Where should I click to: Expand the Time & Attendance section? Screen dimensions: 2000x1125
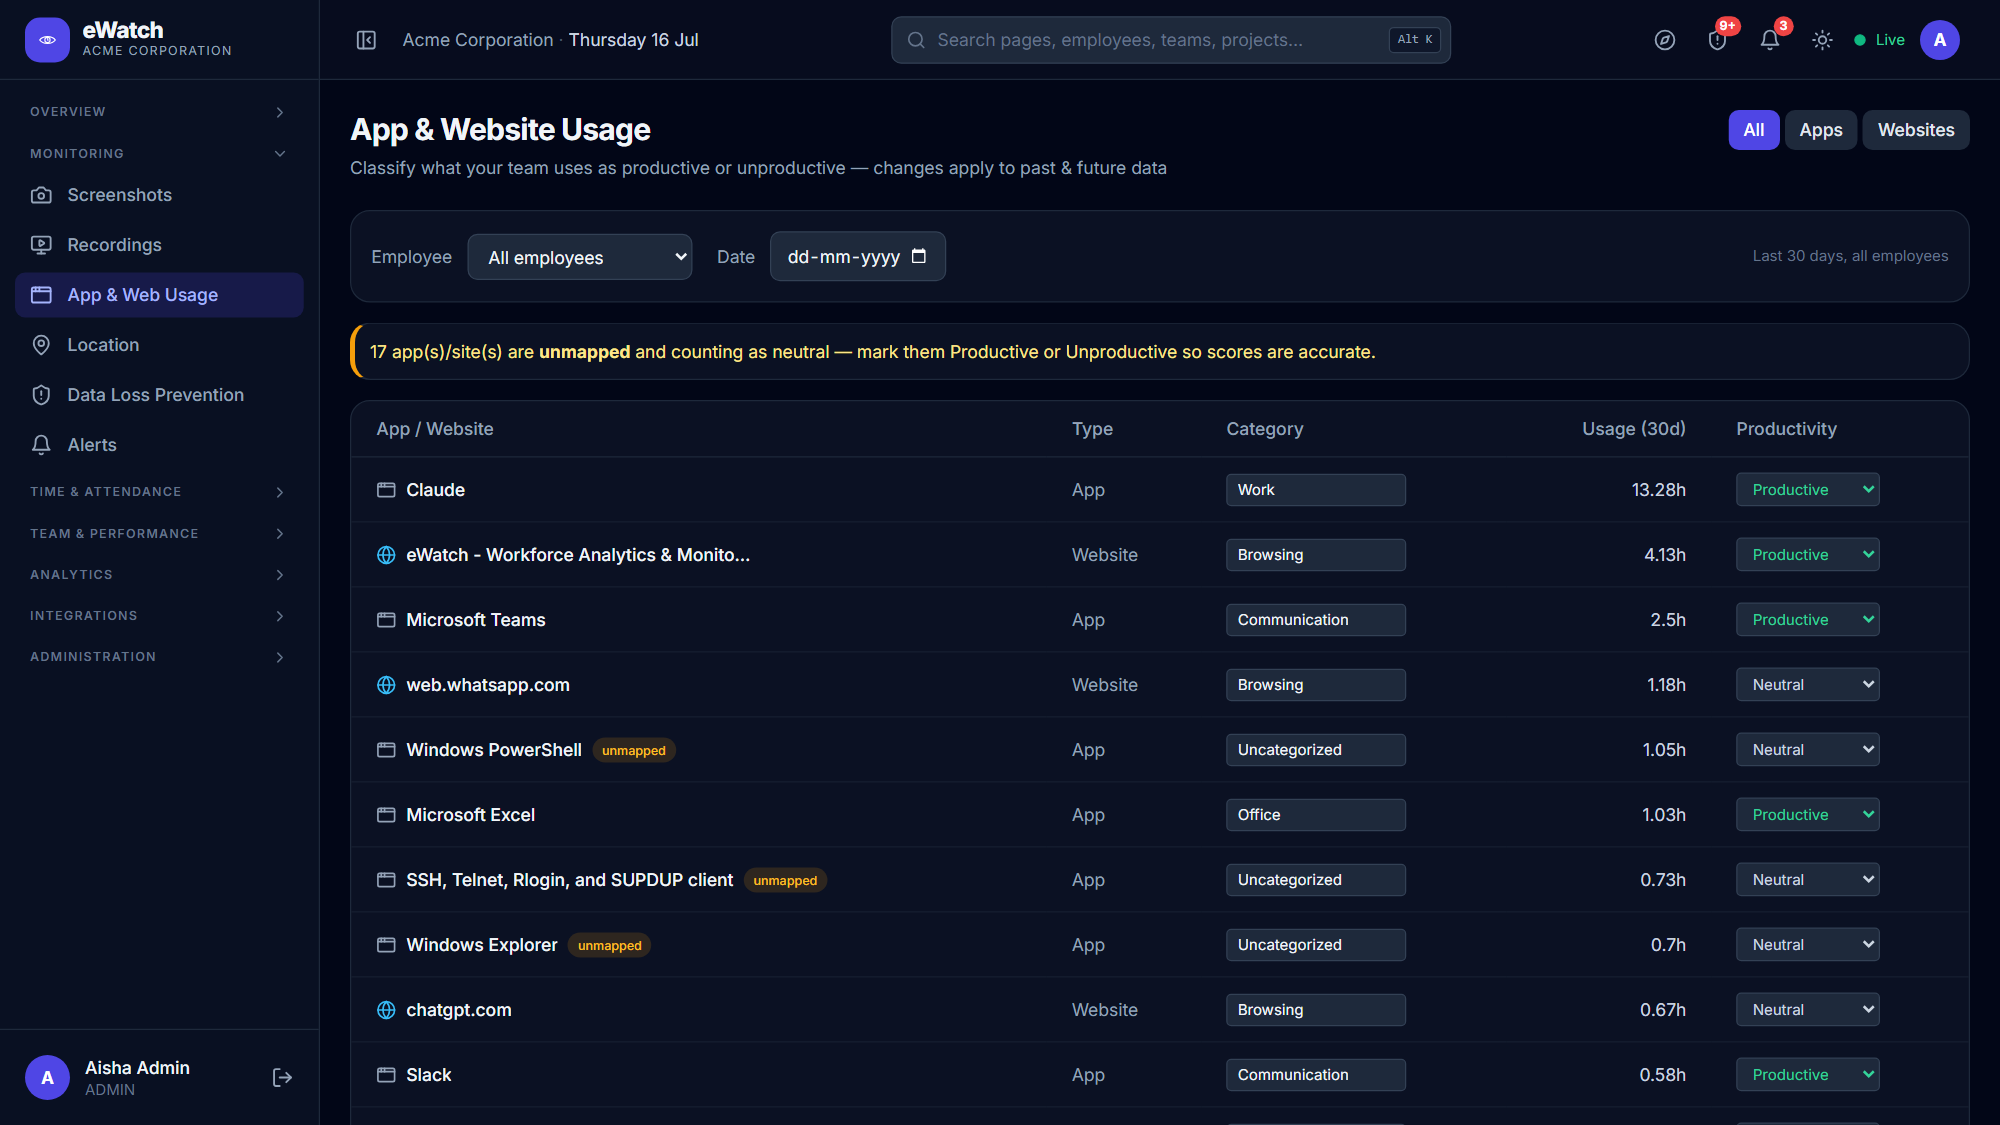coord(159,492)
